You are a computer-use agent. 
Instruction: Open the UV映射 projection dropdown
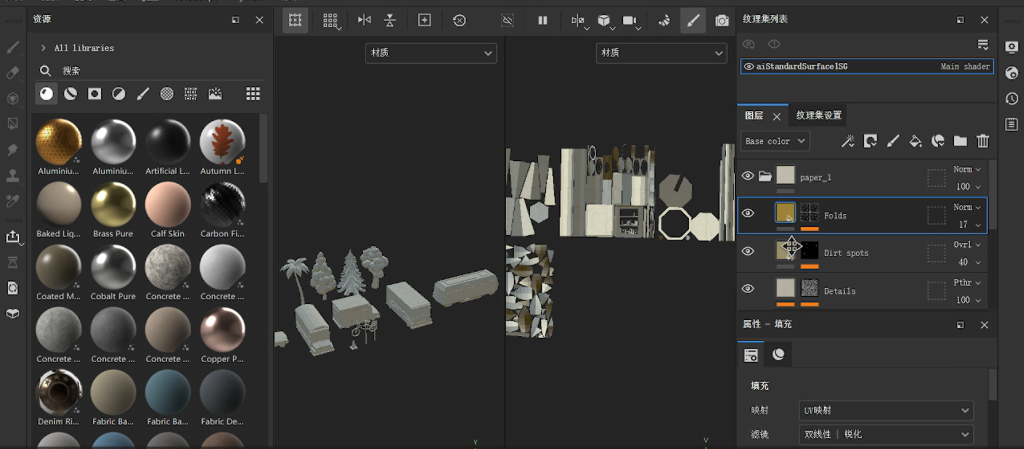pyautogui.click(x=886, y=410)
